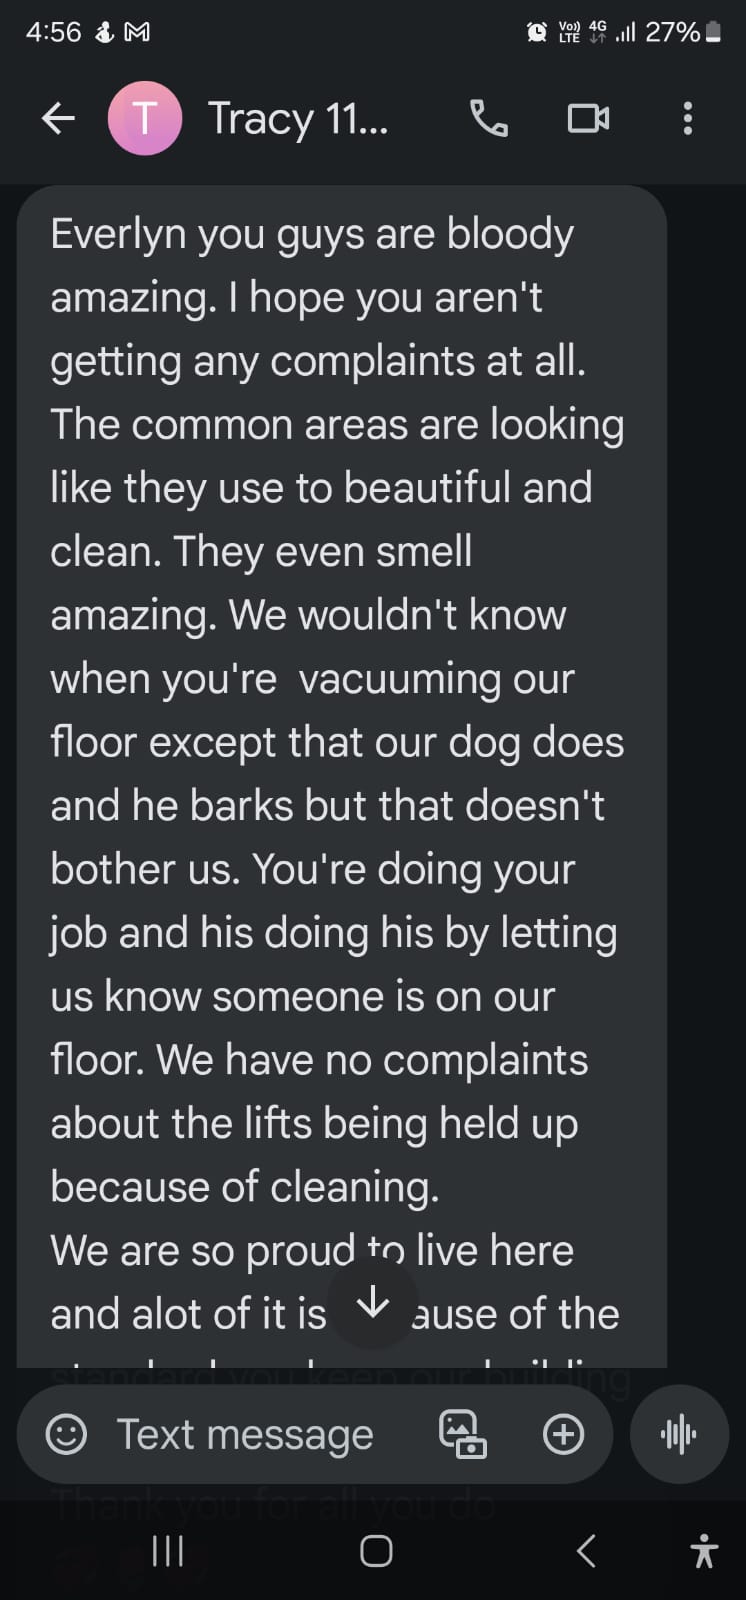The image size is (746, 1600).
Task: Open the three-dot more options menu
Action: point(687,119)
